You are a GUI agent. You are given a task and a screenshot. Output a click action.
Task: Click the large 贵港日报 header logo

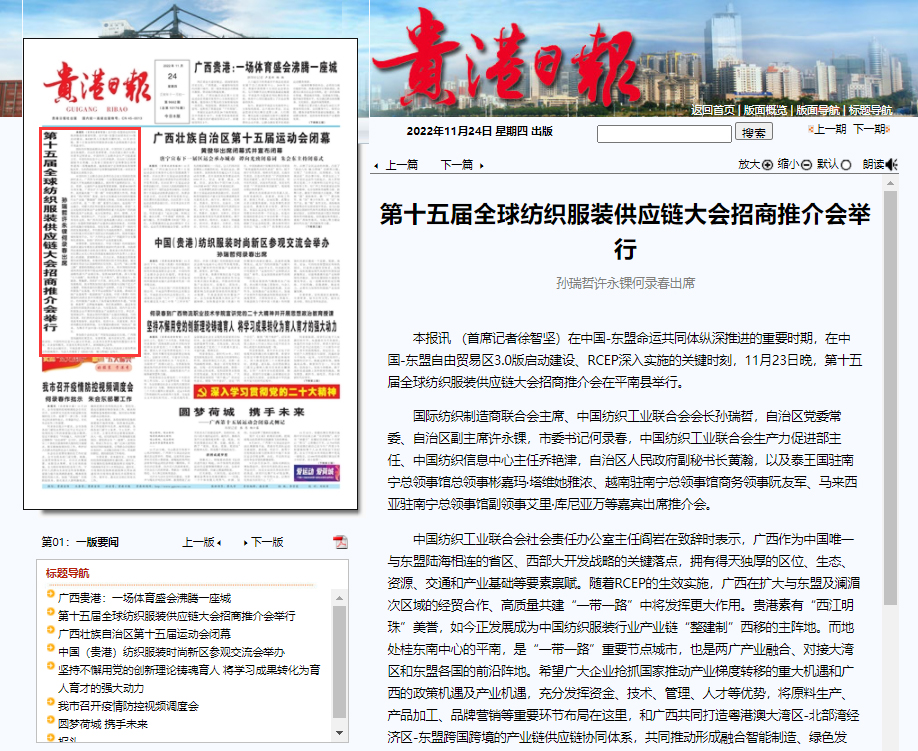pos(506,59)
